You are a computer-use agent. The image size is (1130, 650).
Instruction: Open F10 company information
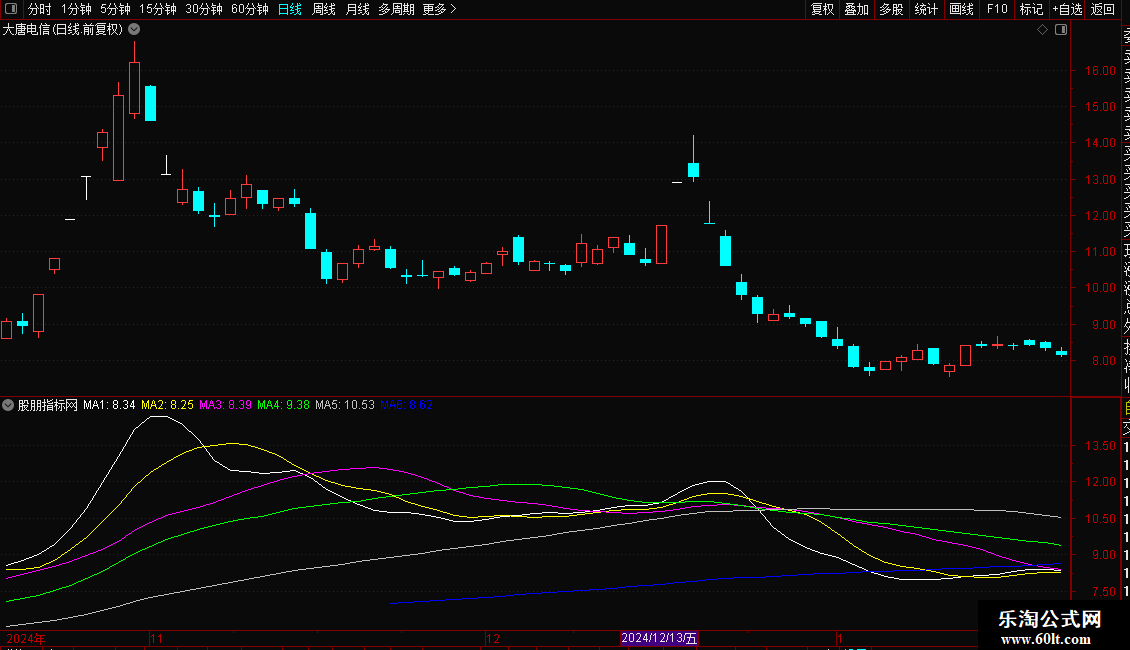997,9
